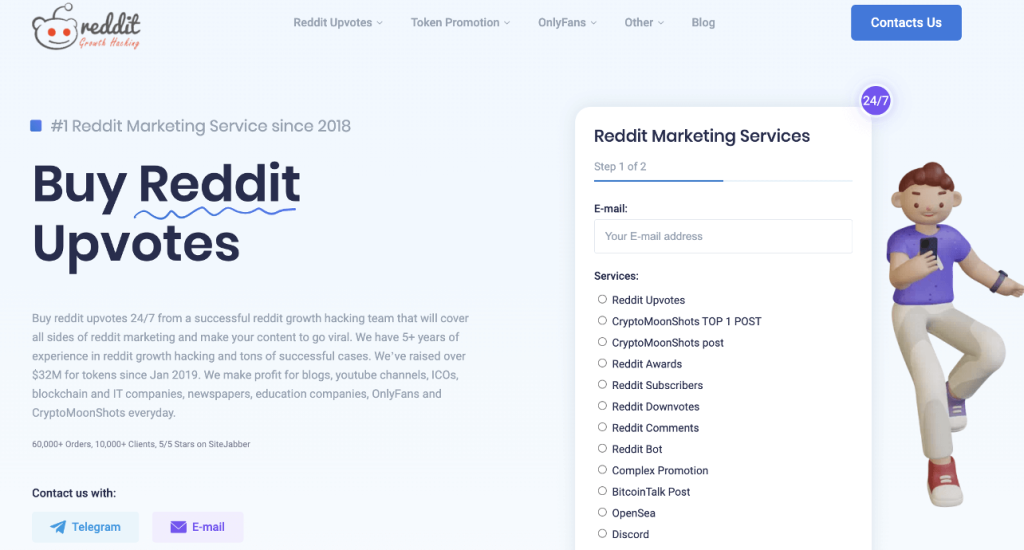Viewport: 1024px width, 550px height.
Task: Click the E-mail envelope icon
Action: 178,527
